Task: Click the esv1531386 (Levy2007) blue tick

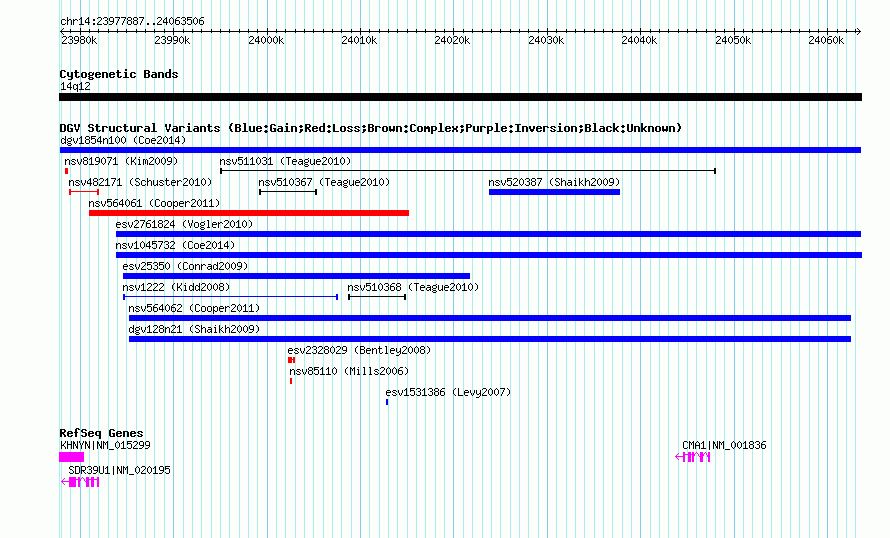Action: (387, 402)
